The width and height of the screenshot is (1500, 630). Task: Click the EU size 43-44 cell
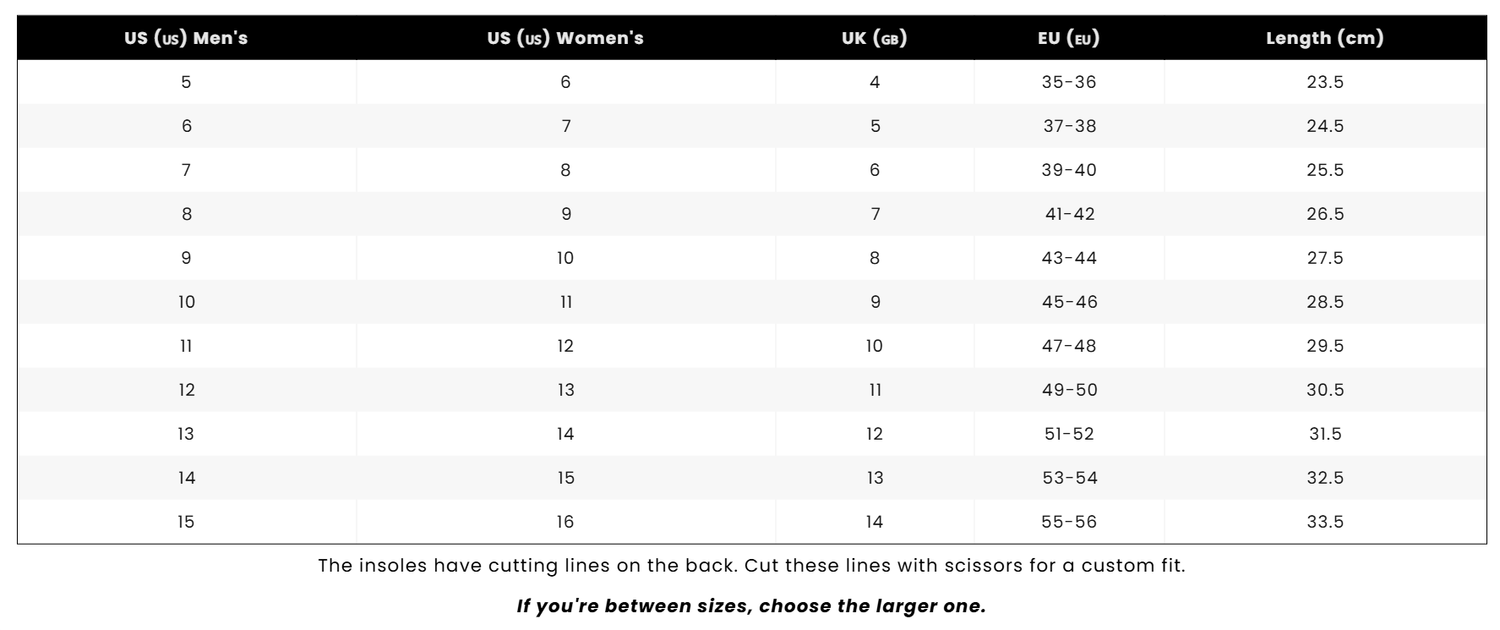pos(1069,258)
